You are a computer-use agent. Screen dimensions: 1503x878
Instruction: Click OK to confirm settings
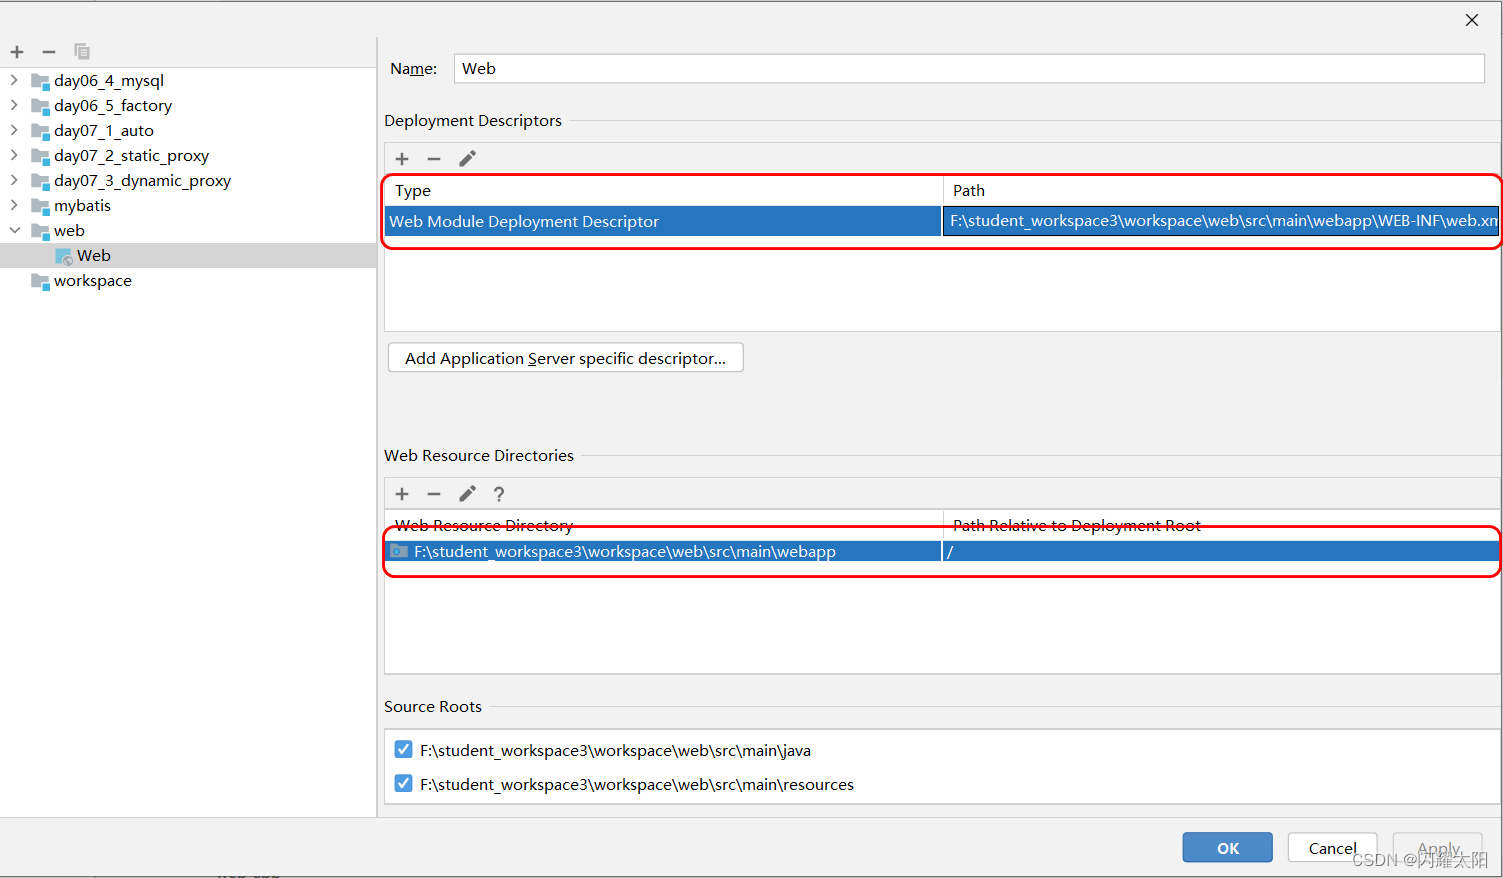point(1228,848)
